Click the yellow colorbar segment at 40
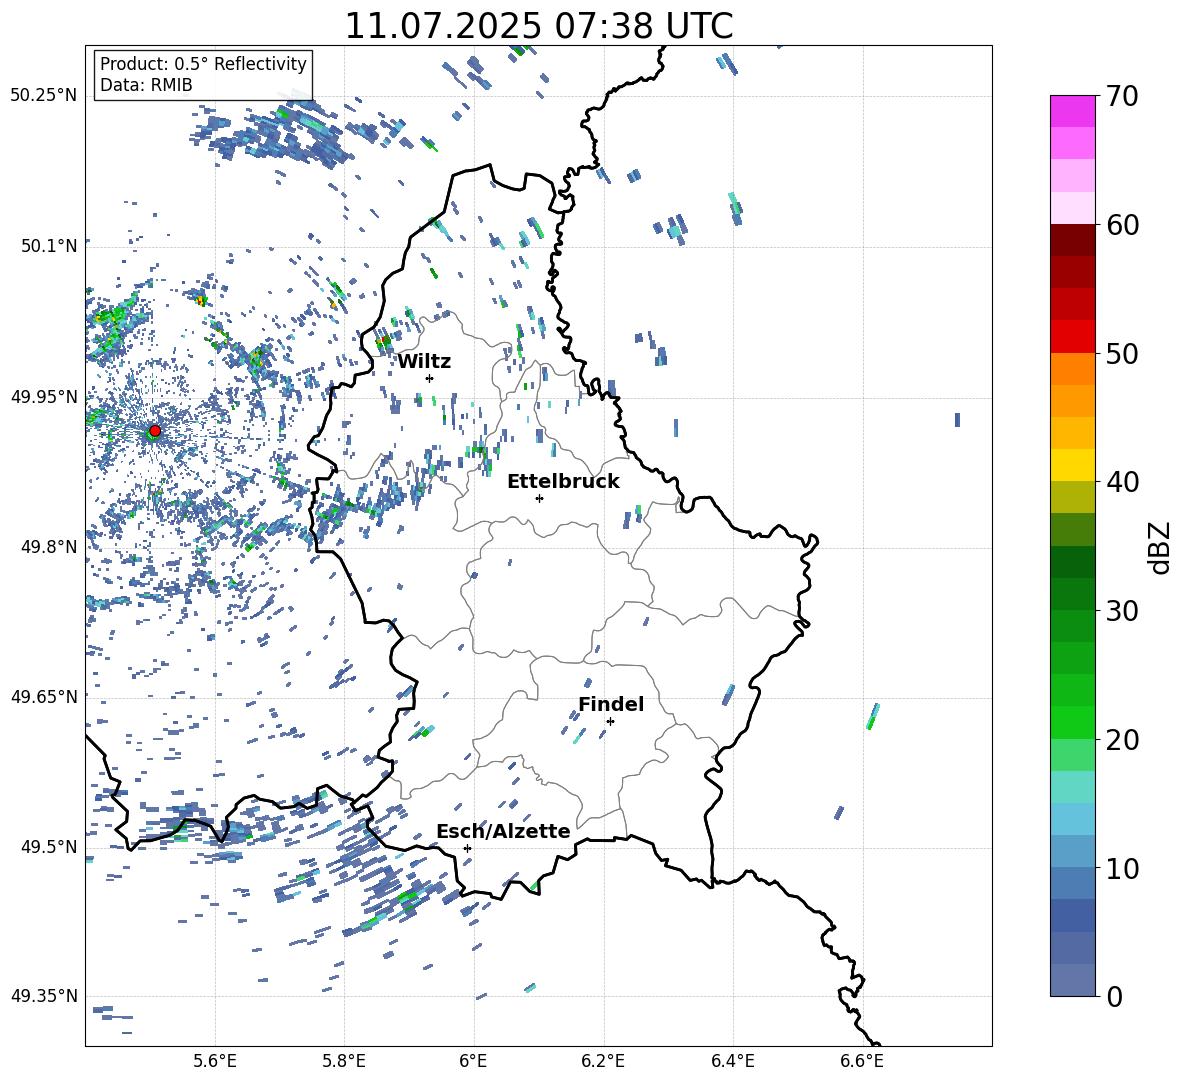Viewport: 1184px width, 1081px height. (x=1073, y=465)
